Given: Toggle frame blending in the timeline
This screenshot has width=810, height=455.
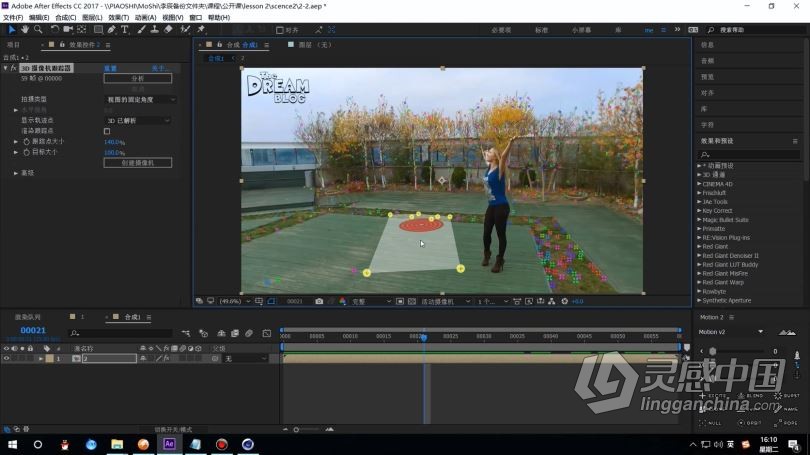Looking at the screenshot, I should click(235, 334).
